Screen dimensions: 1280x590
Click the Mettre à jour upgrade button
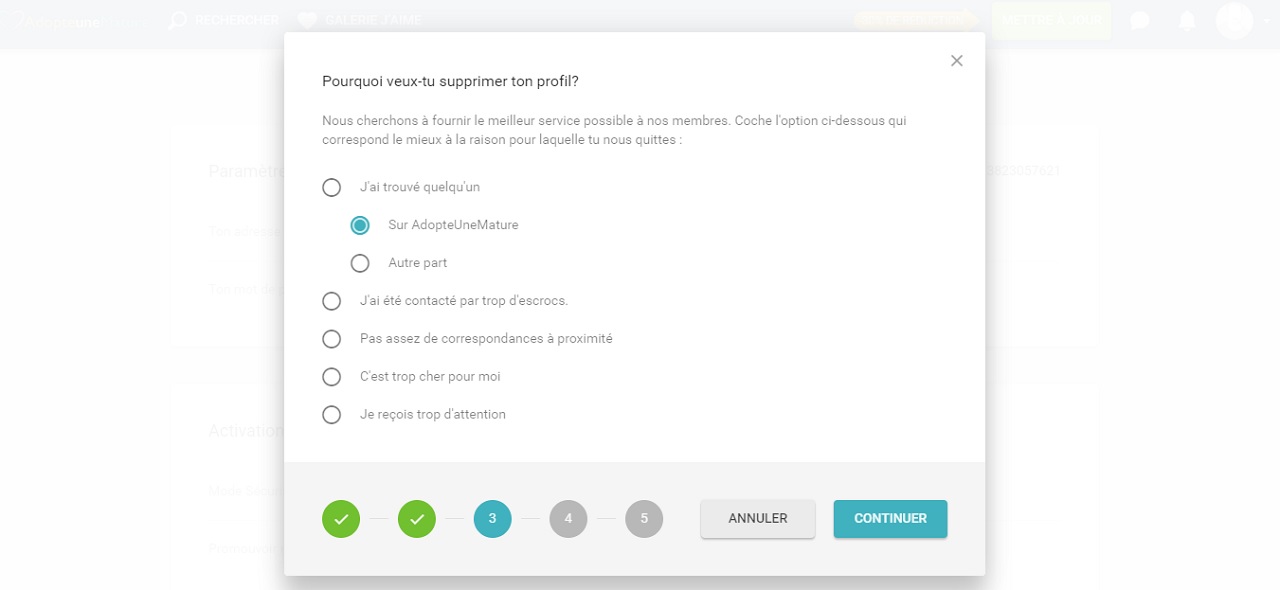1051,20
